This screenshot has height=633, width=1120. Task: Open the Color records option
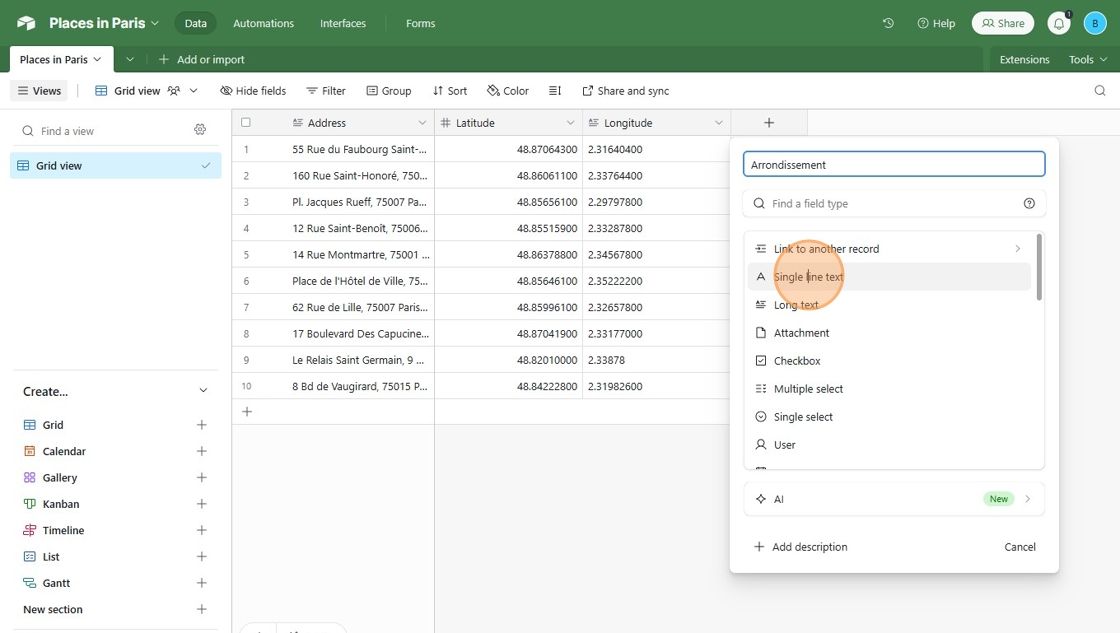508,91
